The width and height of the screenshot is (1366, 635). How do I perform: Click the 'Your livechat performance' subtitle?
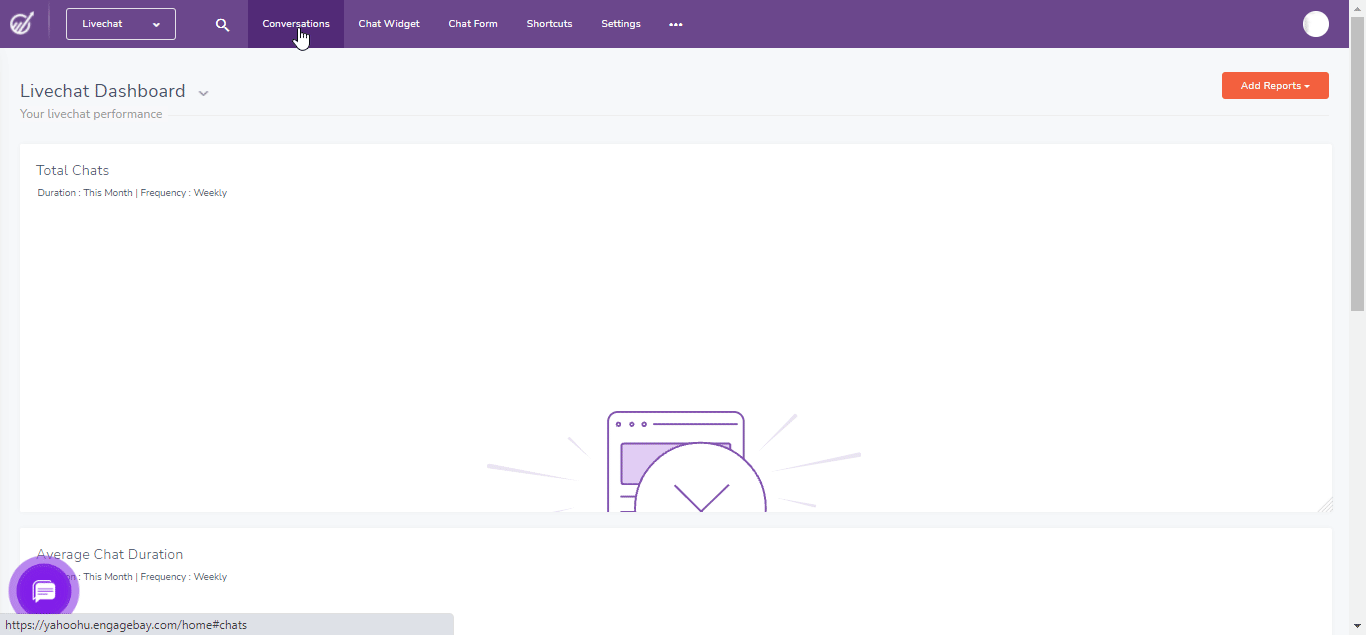[x=91, y=114]
